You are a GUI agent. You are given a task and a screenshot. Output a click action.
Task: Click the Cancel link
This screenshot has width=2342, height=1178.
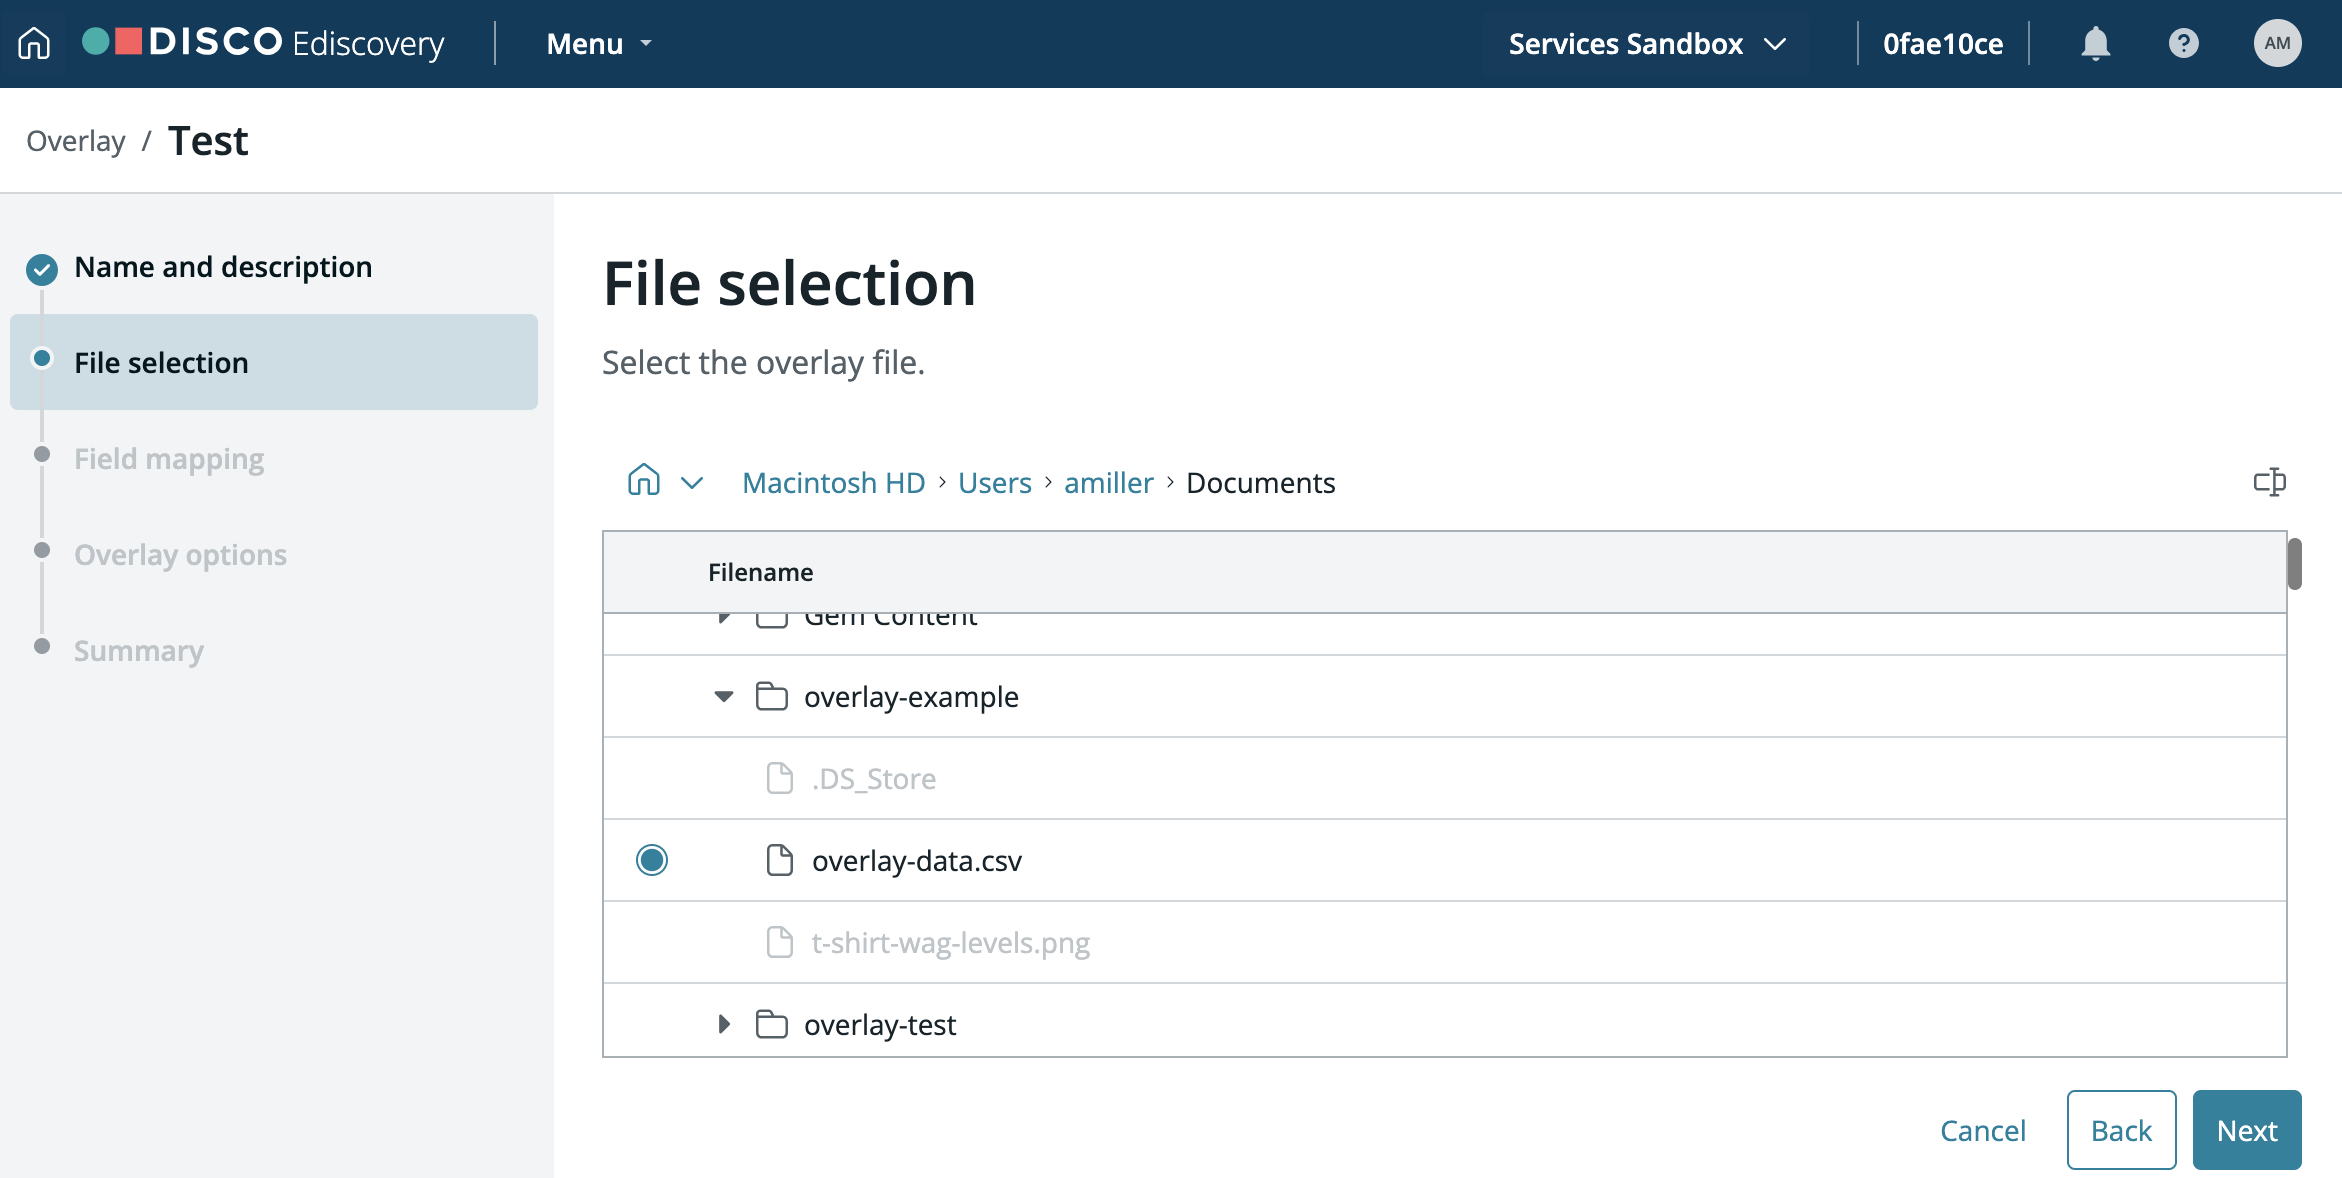[1983, 1130]
